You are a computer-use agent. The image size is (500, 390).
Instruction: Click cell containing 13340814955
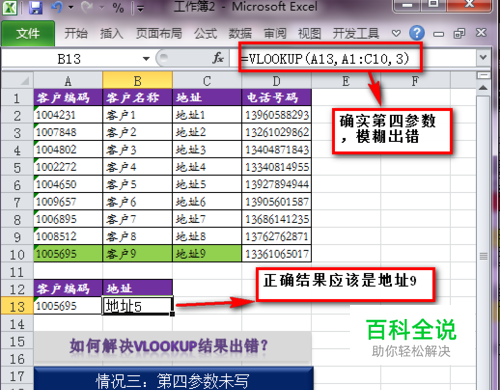pyautogui.click(x=276, y=167)
